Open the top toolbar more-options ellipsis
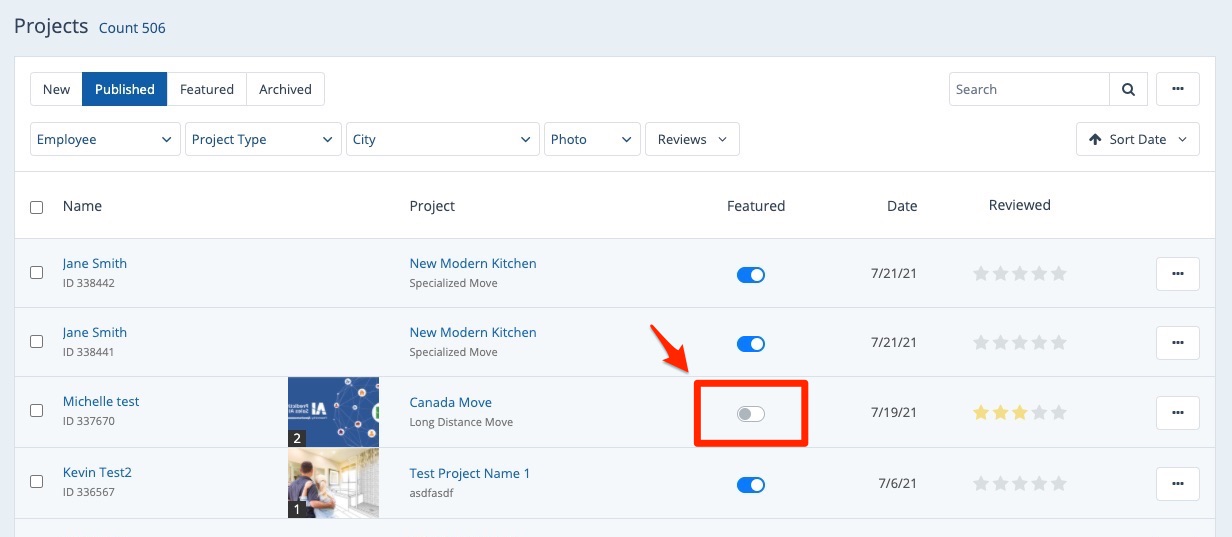 pyautogui.click(x=1178, y=89)
